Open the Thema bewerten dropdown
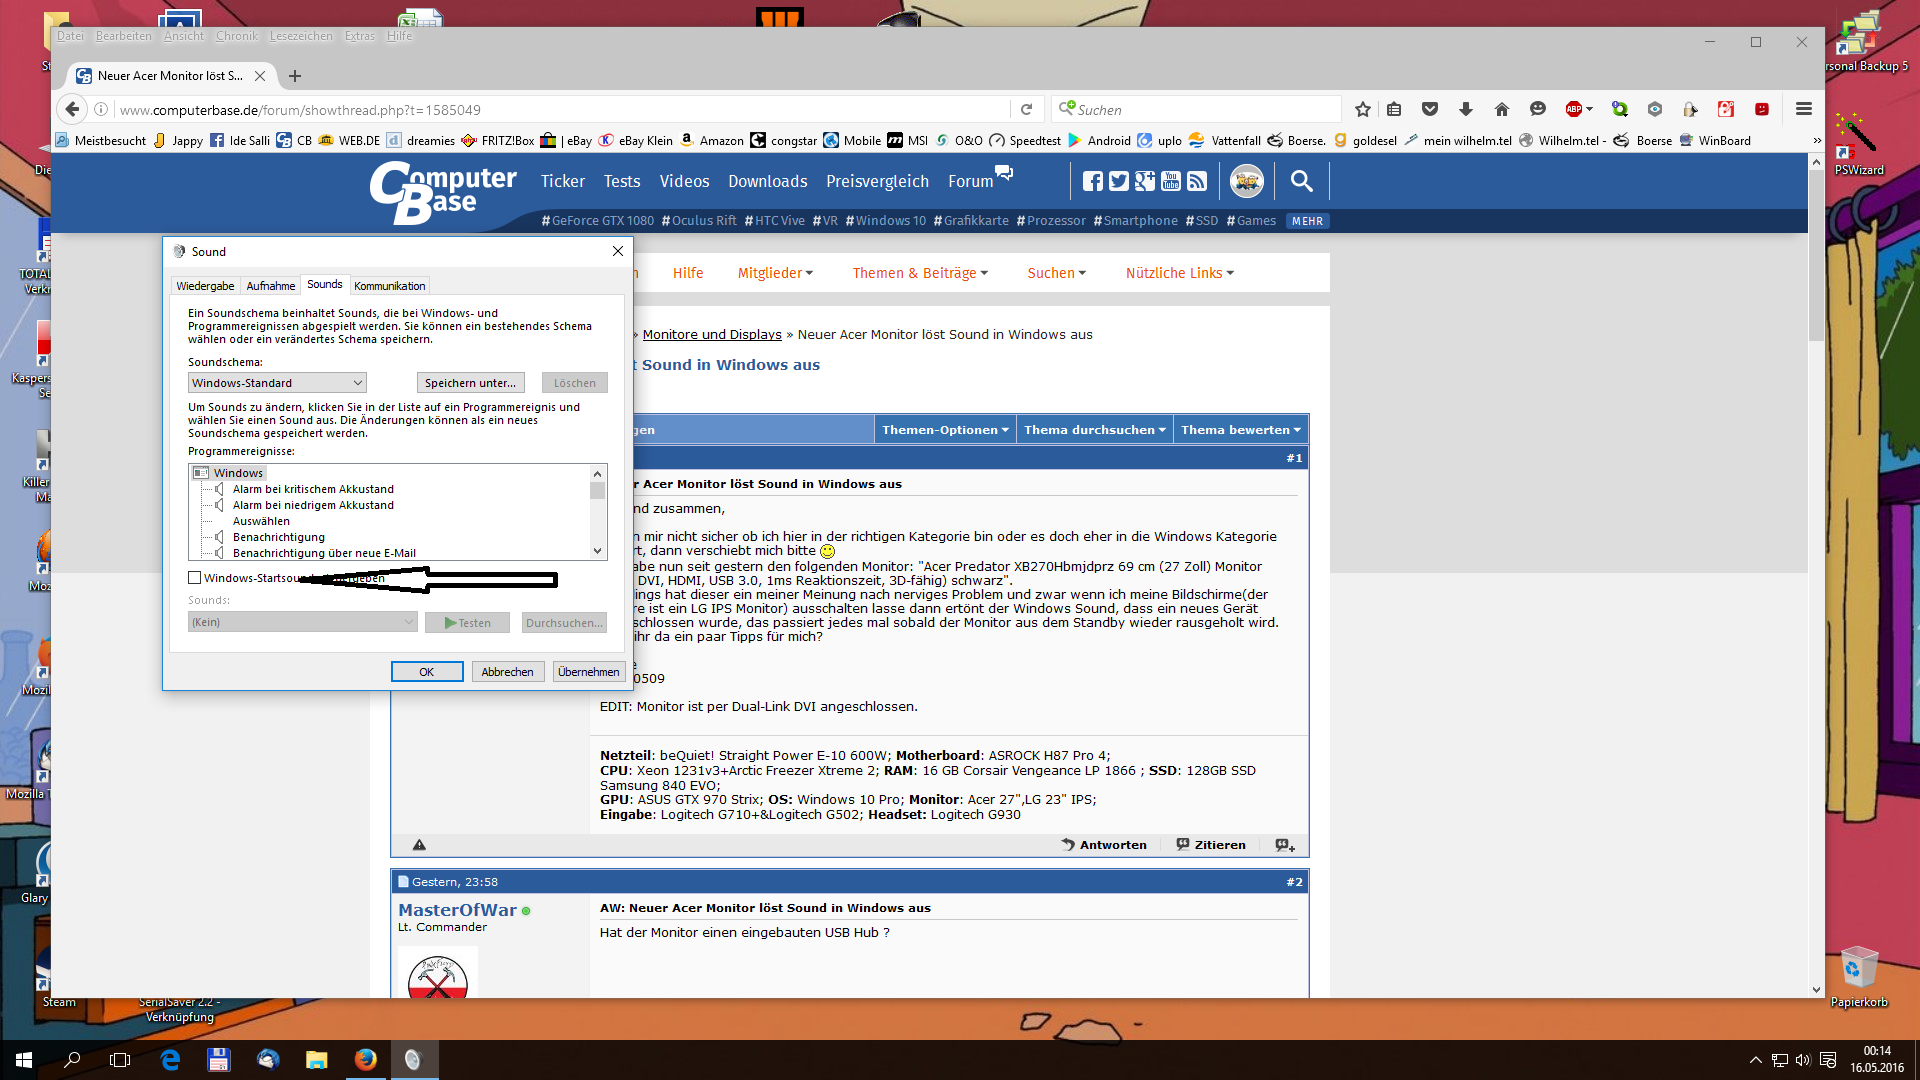This screenshot has width=1920, height=1080. 1240,430
